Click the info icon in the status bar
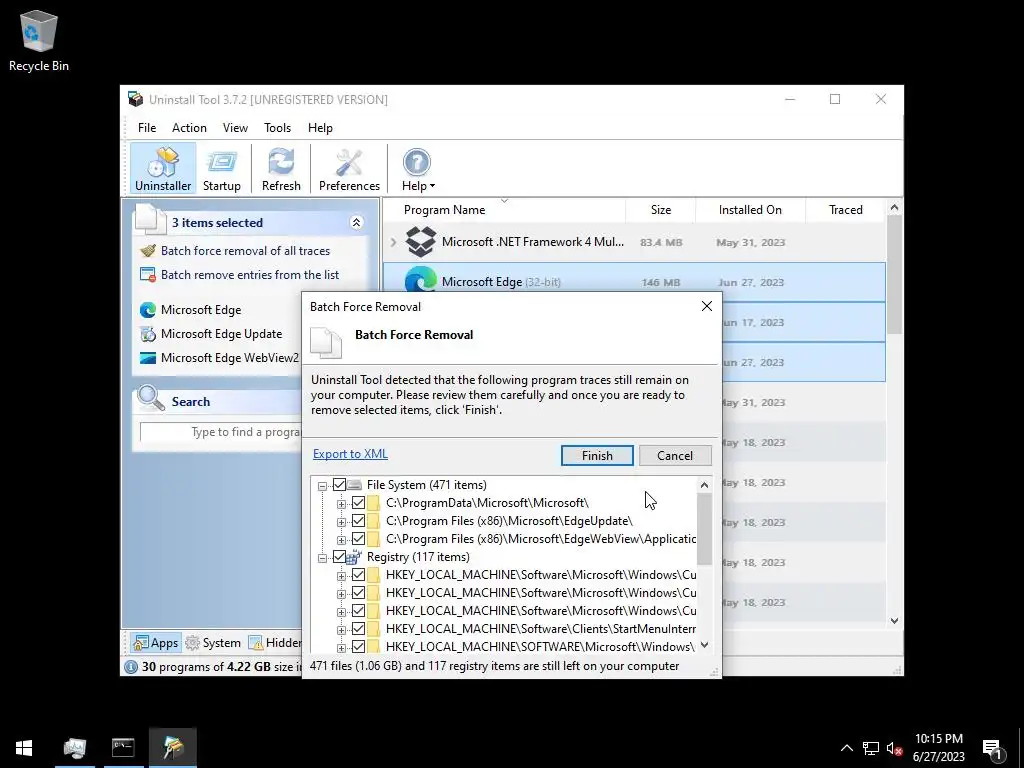1024x768 pixels. (x=131, y=667)
